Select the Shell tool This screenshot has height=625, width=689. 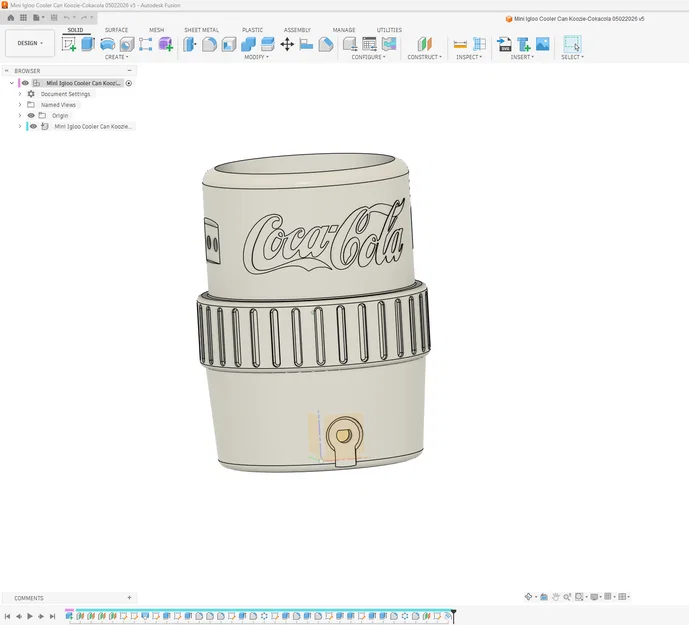(x=229, y=44)
